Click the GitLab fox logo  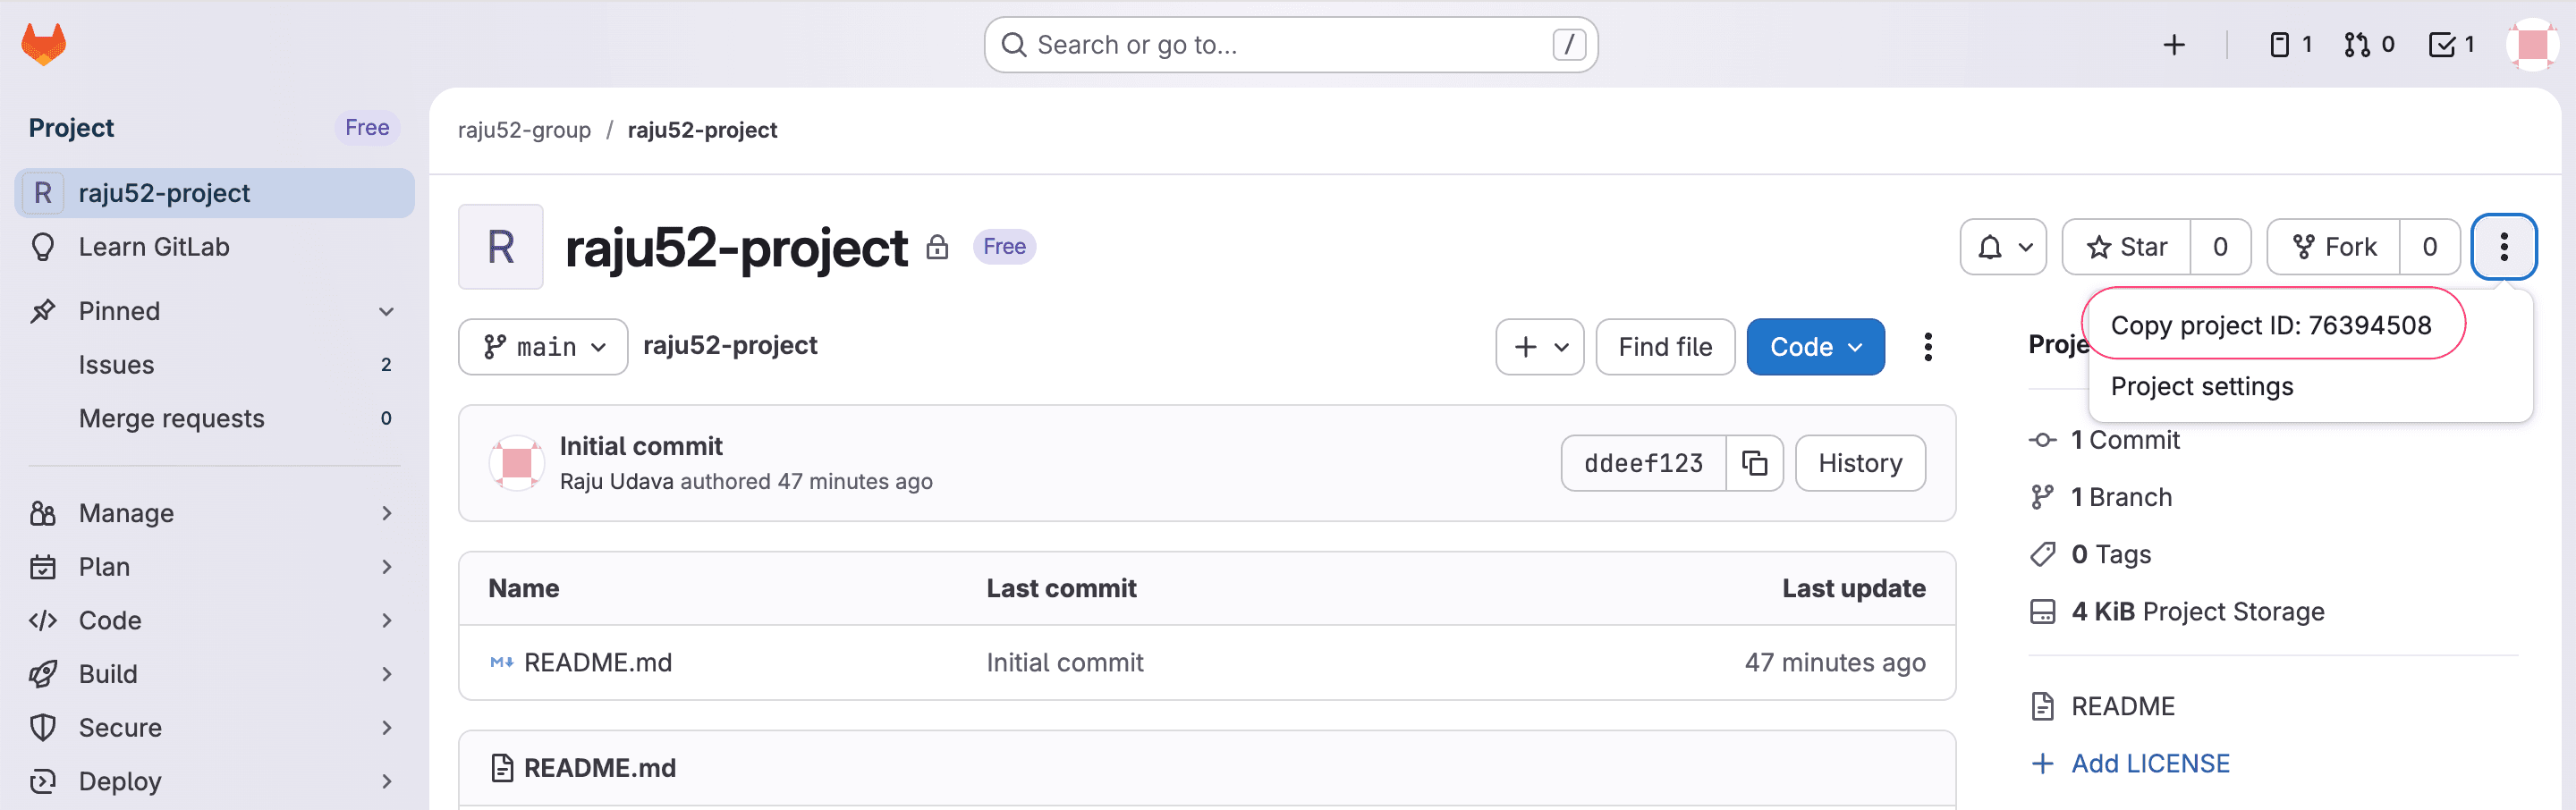pyautogui.click(x=44, y=44)
